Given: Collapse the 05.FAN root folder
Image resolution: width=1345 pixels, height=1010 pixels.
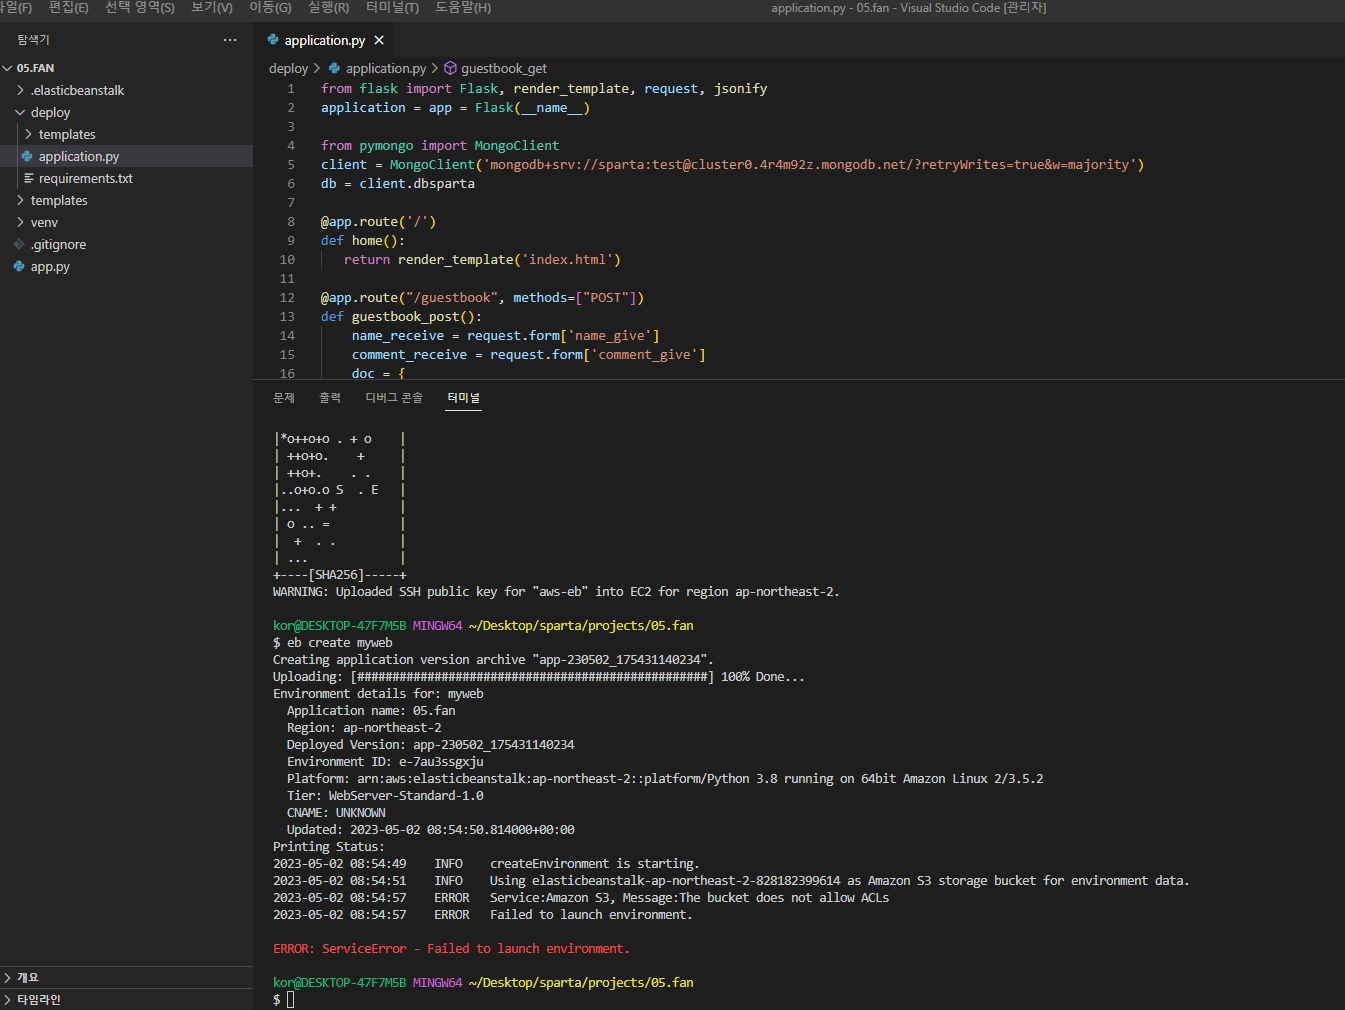Looking at the screenshot, I should [x=8, y=68].
